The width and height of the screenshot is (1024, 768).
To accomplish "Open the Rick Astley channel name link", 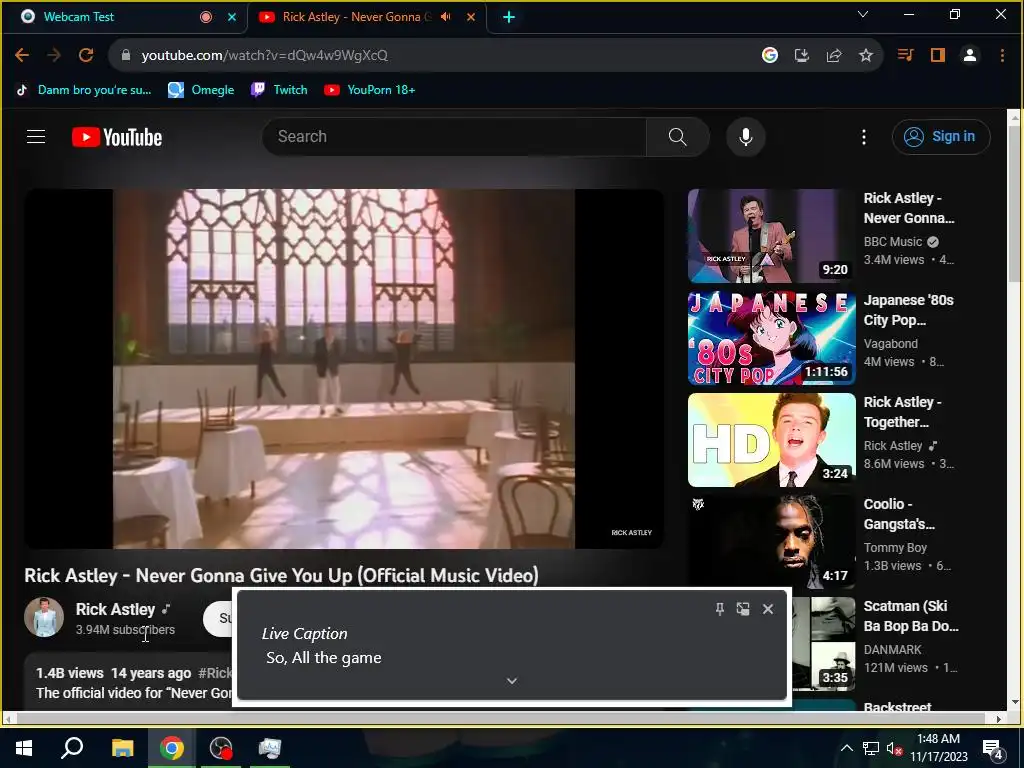I will pos(115,609).
